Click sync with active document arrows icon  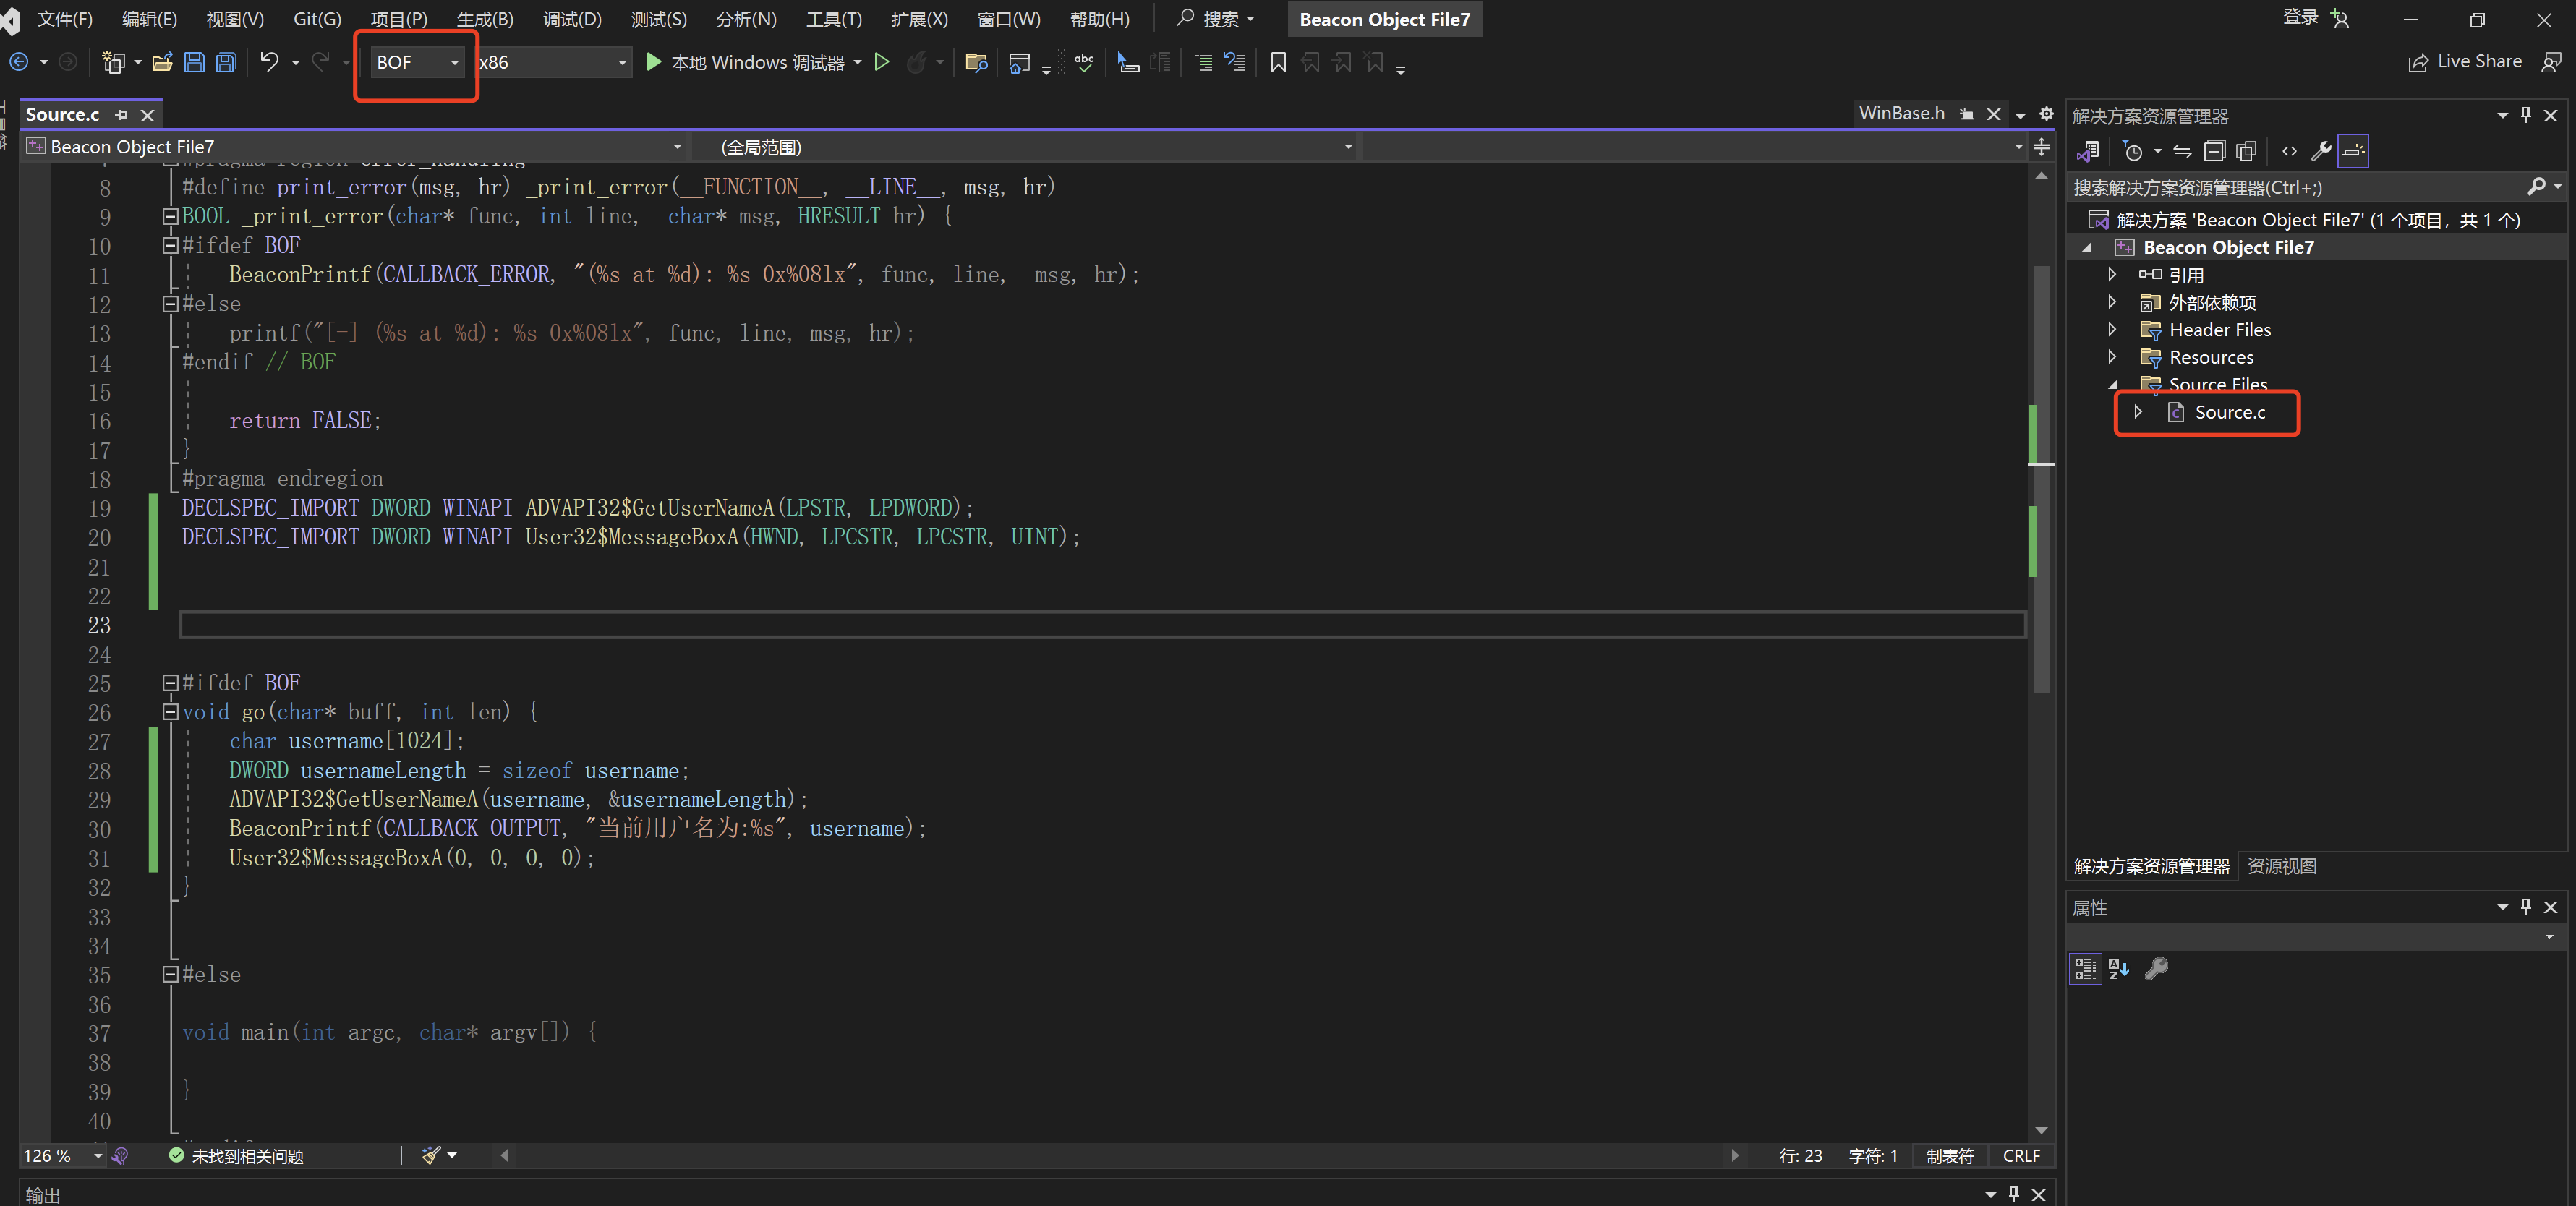tap(2182, 151)
